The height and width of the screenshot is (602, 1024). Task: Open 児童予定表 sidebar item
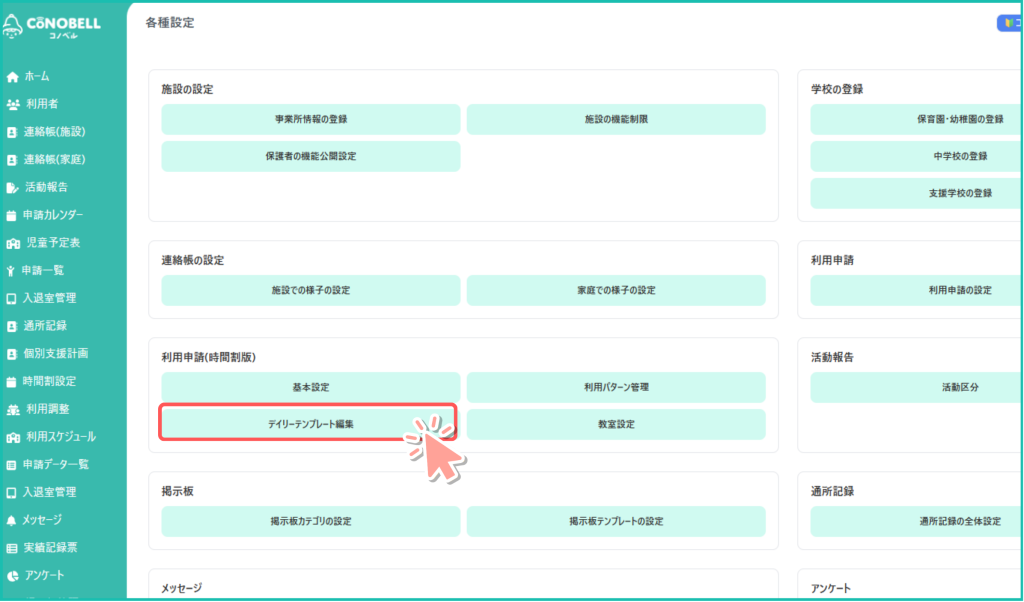pyautogui.click(x=52, y=242)
